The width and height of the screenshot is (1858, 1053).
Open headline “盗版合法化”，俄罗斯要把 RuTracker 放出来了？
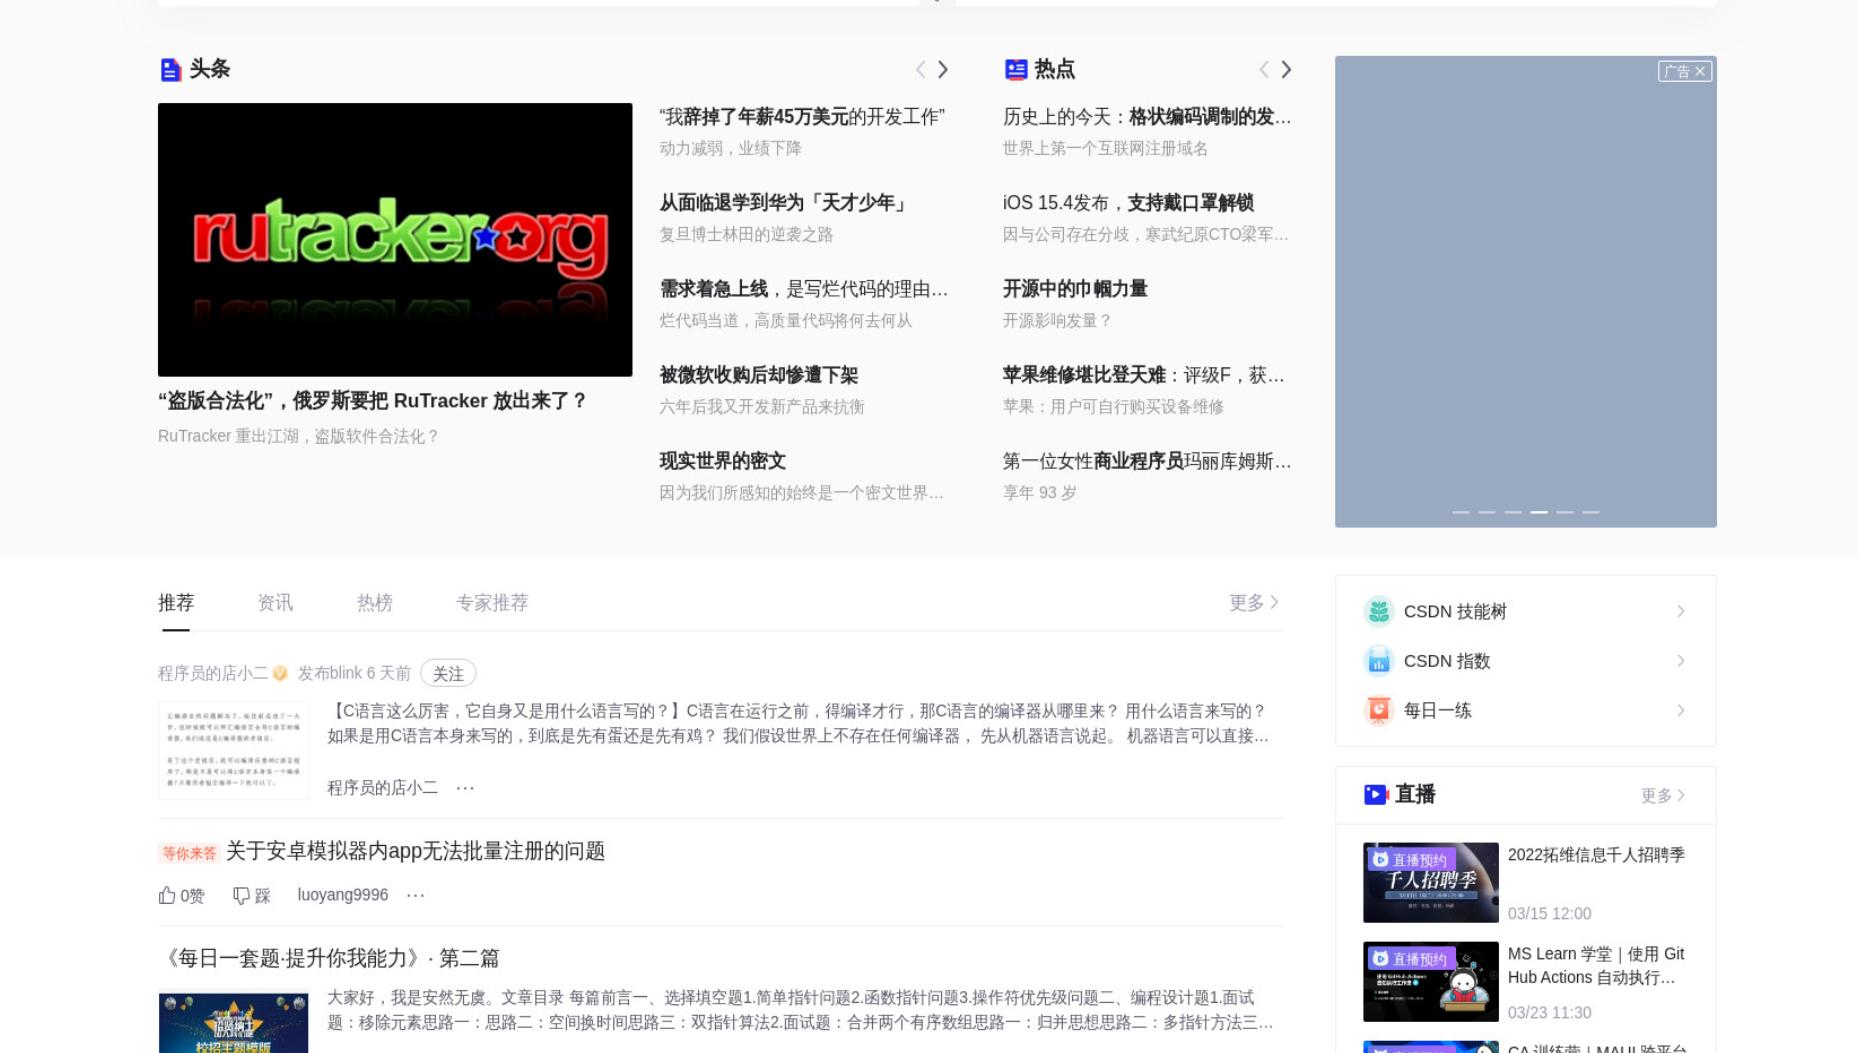[372, 401]
